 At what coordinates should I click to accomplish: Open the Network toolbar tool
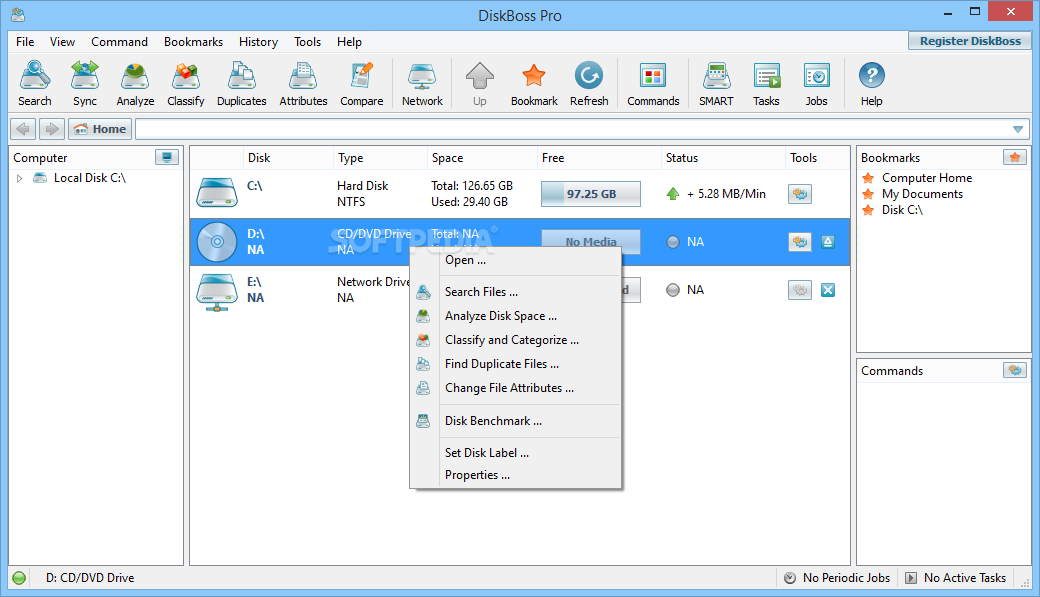[x=422, y=84]
